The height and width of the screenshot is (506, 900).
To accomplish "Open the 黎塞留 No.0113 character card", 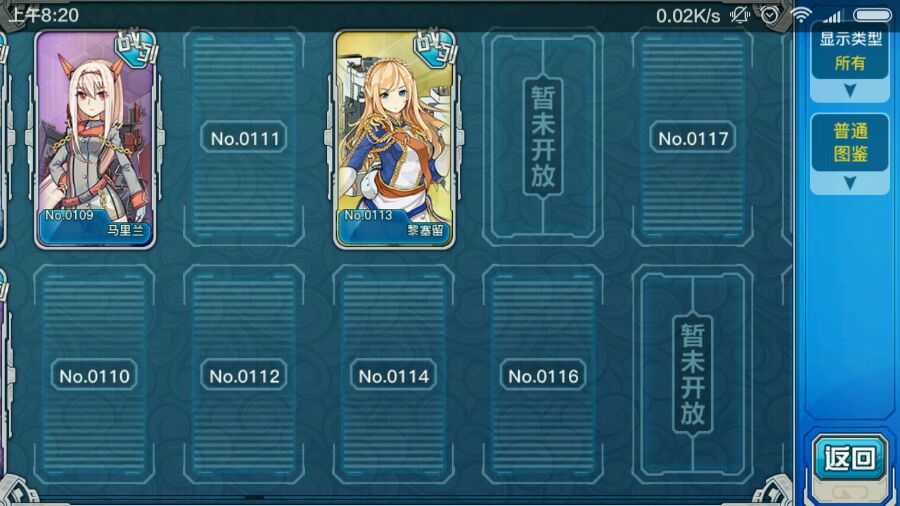I will (x=394, y=139).
